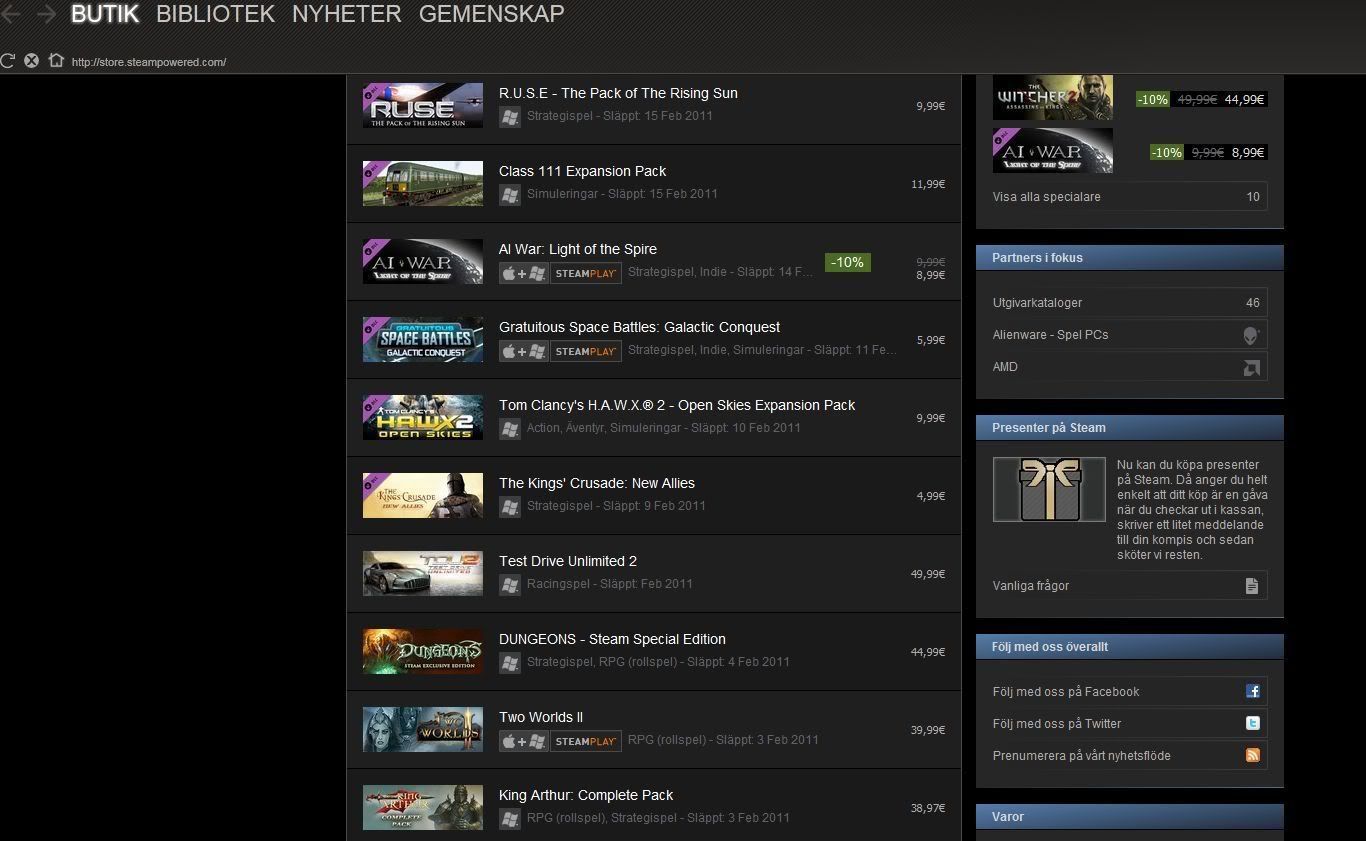Click the Facebook icon
The height and width of the screenshot is (841, 1366).
pyautogui.click(x=1253, y=691)
